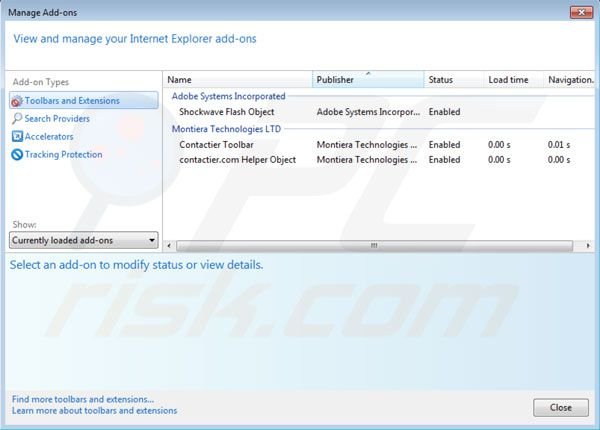
Task: Click the horizontal scrollbar right arrow
Action: 588,246
